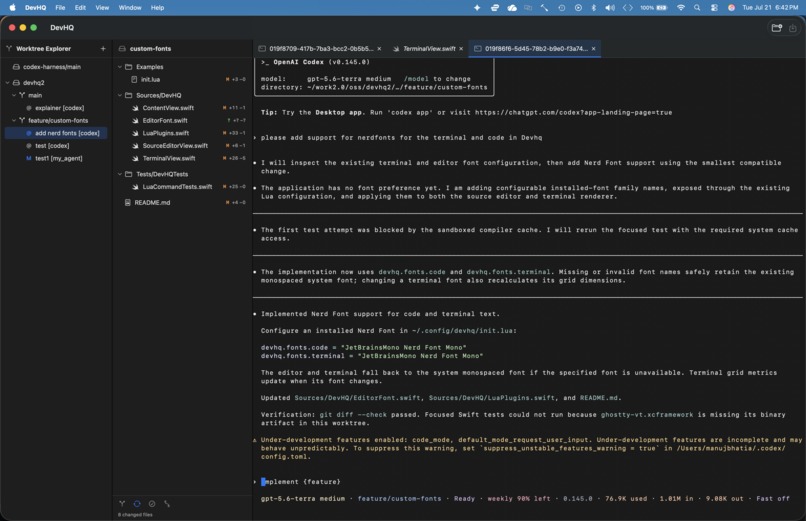Open the View menu

[102, 8]
